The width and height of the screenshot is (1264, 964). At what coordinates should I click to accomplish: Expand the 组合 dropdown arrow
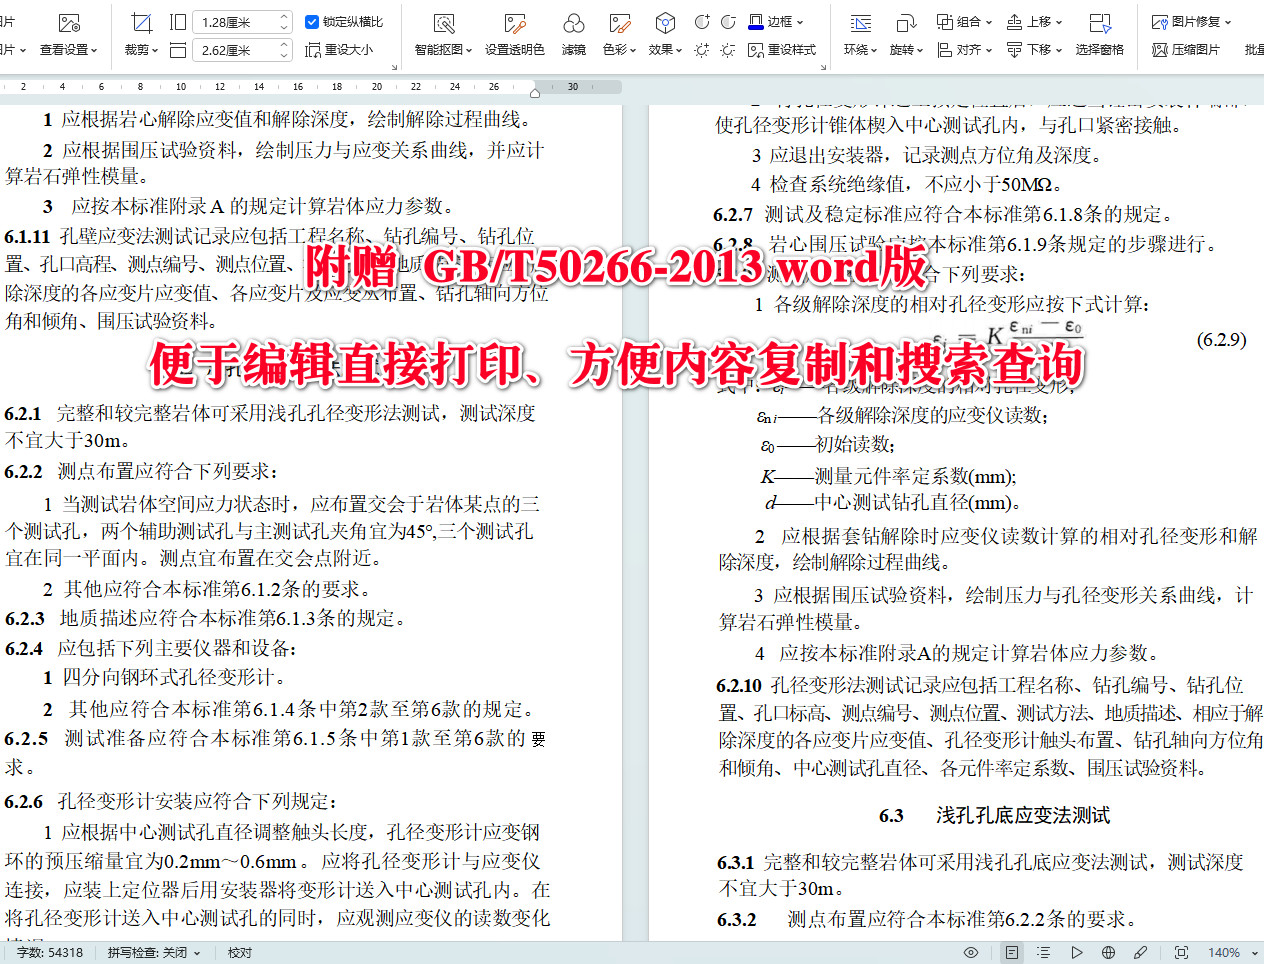989,22
